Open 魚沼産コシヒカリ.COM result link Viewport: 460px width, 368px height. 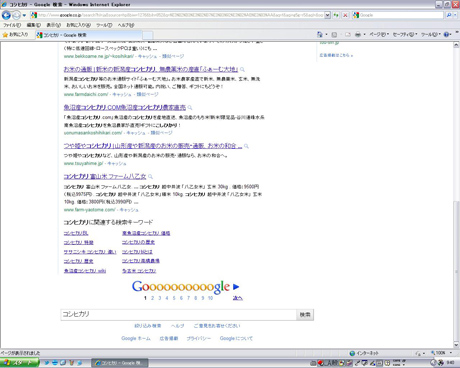125,107
